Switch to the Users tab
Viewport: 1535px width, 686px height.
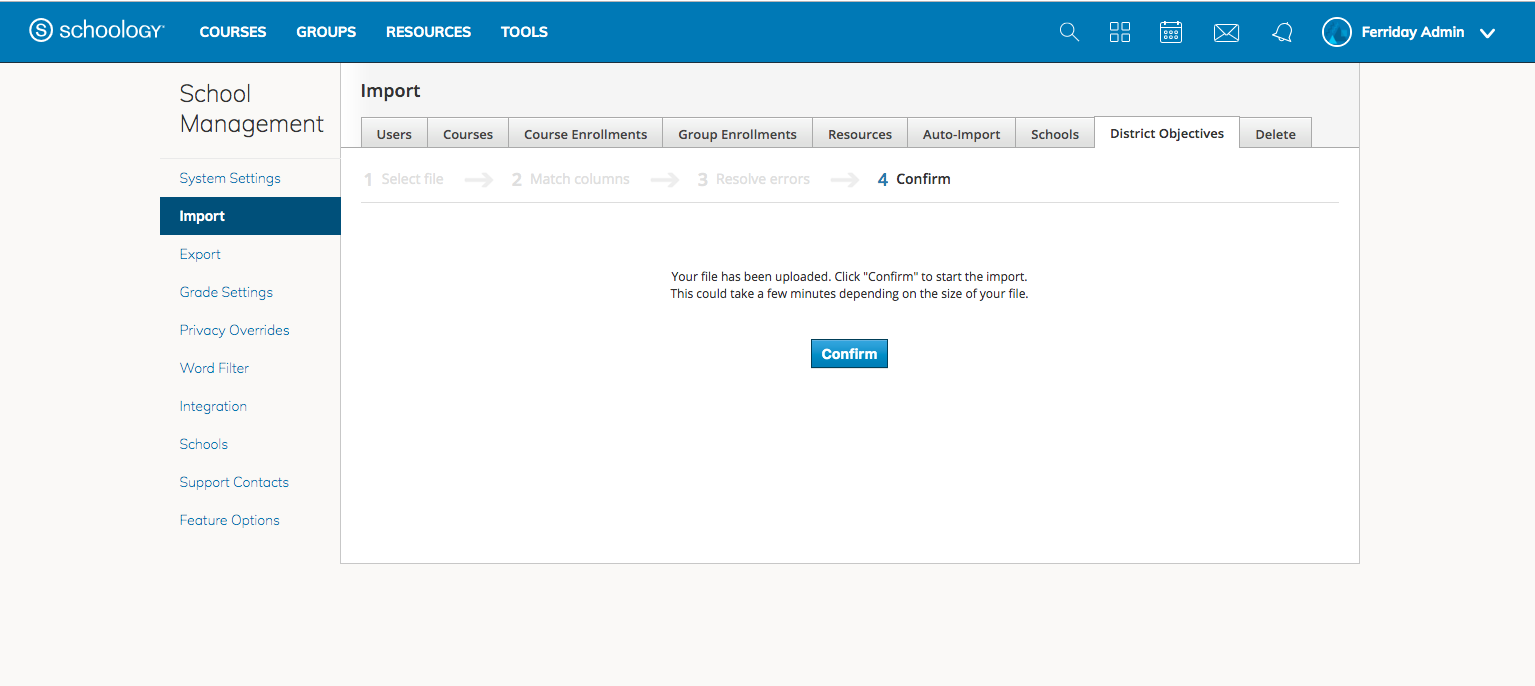tap(394, 134)
